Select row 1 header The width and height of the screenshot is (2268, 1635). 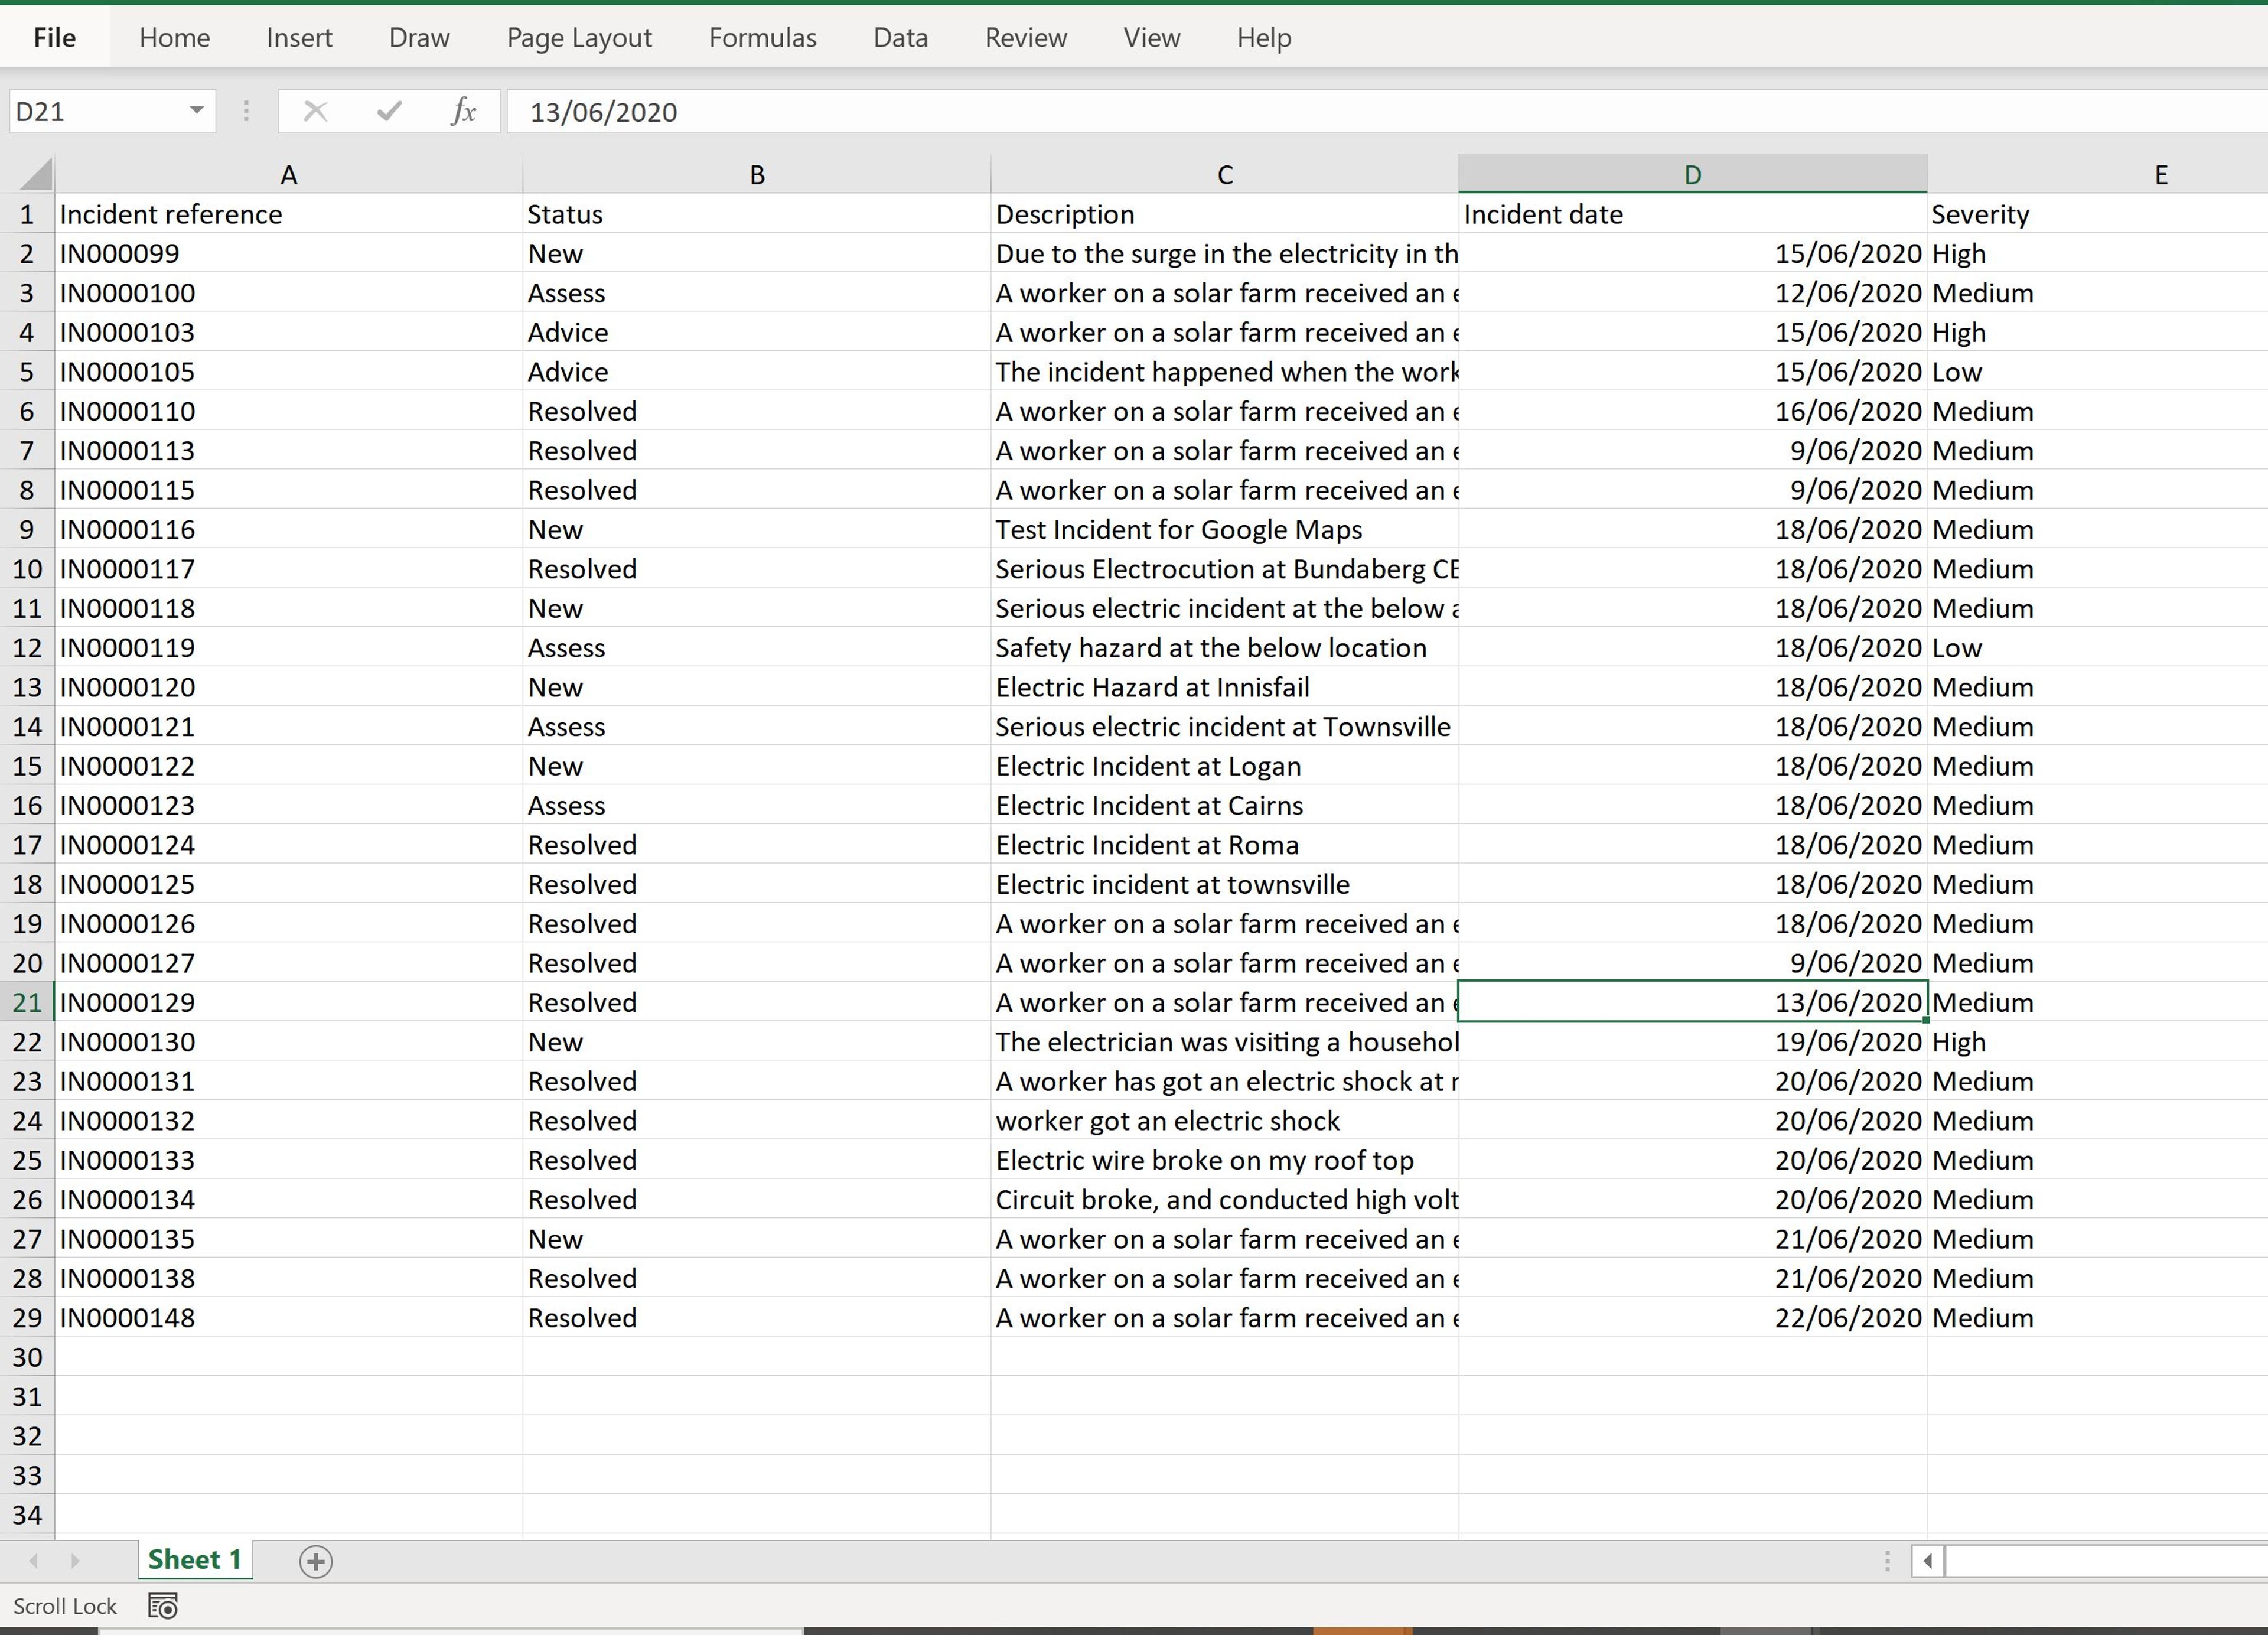[27, 214]
